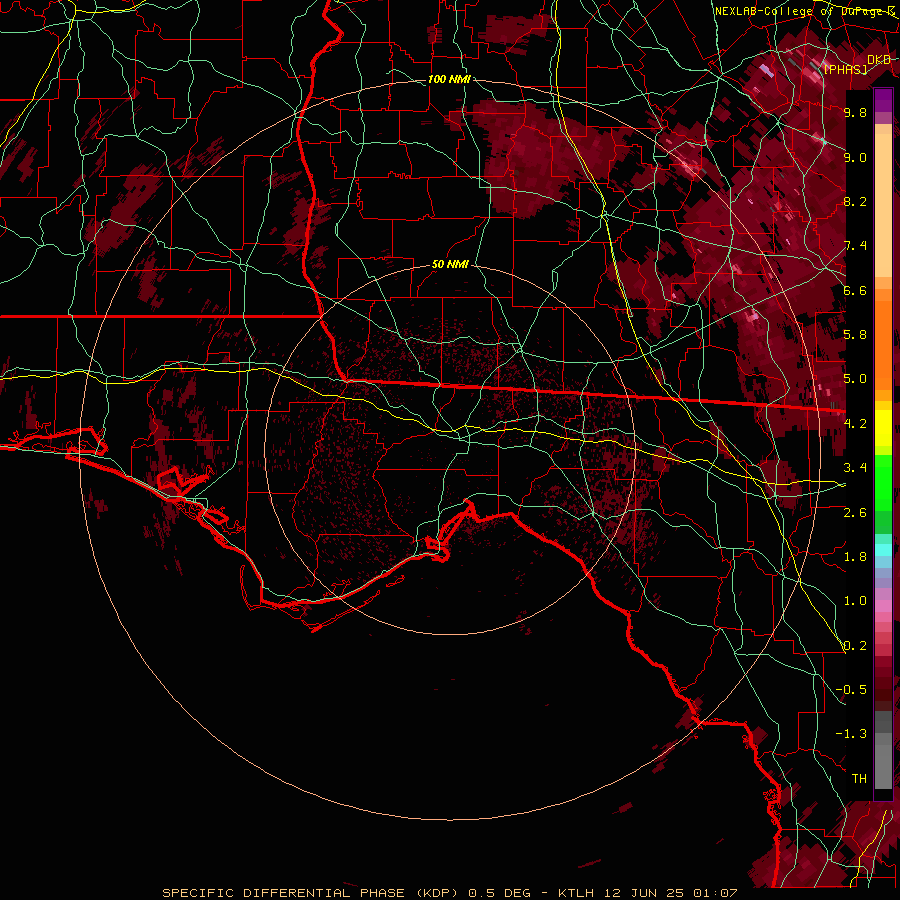
Task: Select the 6.6 value on the scale
Action: point(855,290)
